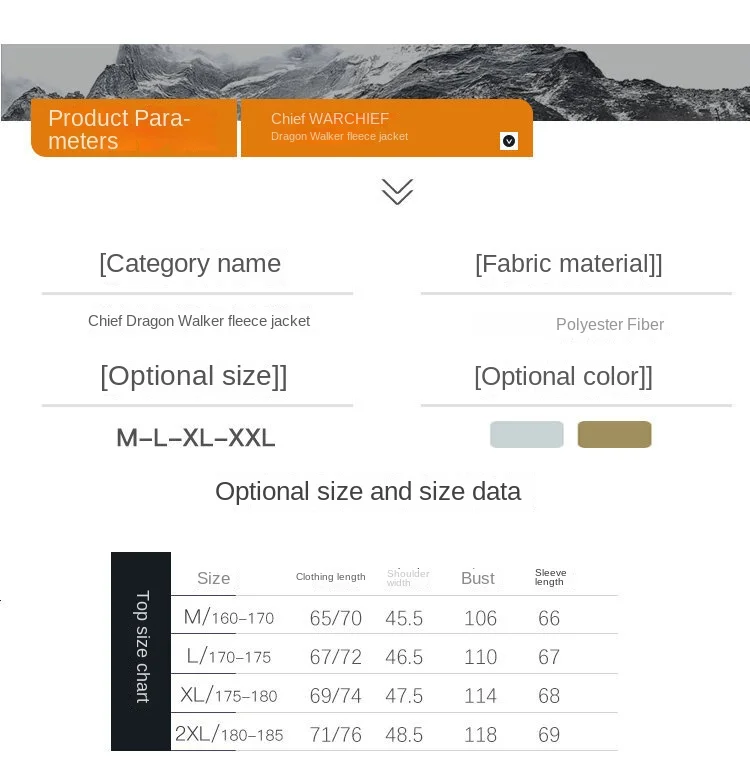750x765 pixels.
Task: Select the Chief WARCHIEF banner tab
Action: [x=386, y=127]
